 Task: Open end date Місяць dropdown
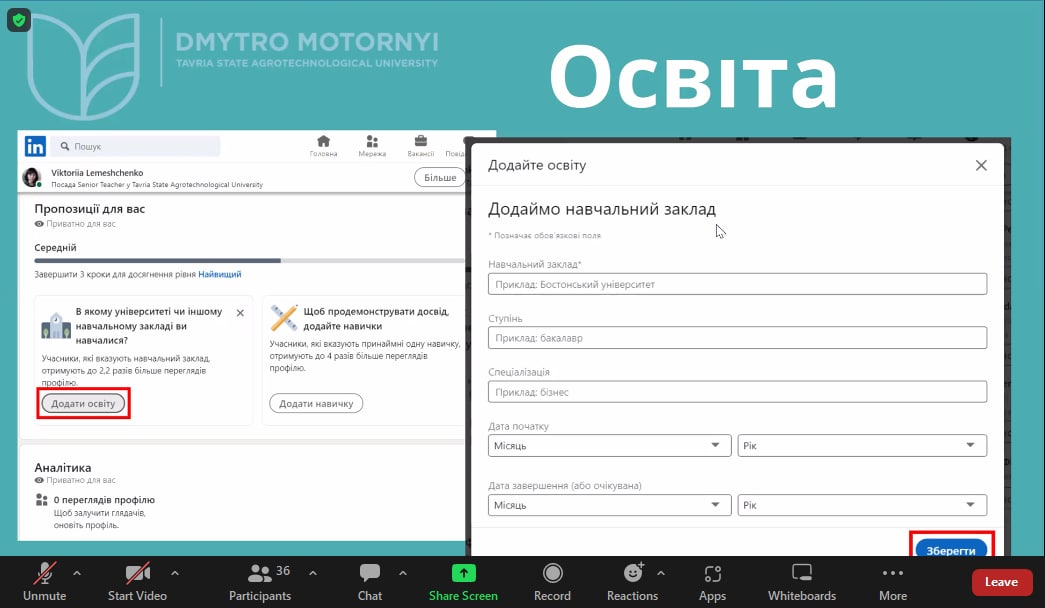(x=609, y=505)
